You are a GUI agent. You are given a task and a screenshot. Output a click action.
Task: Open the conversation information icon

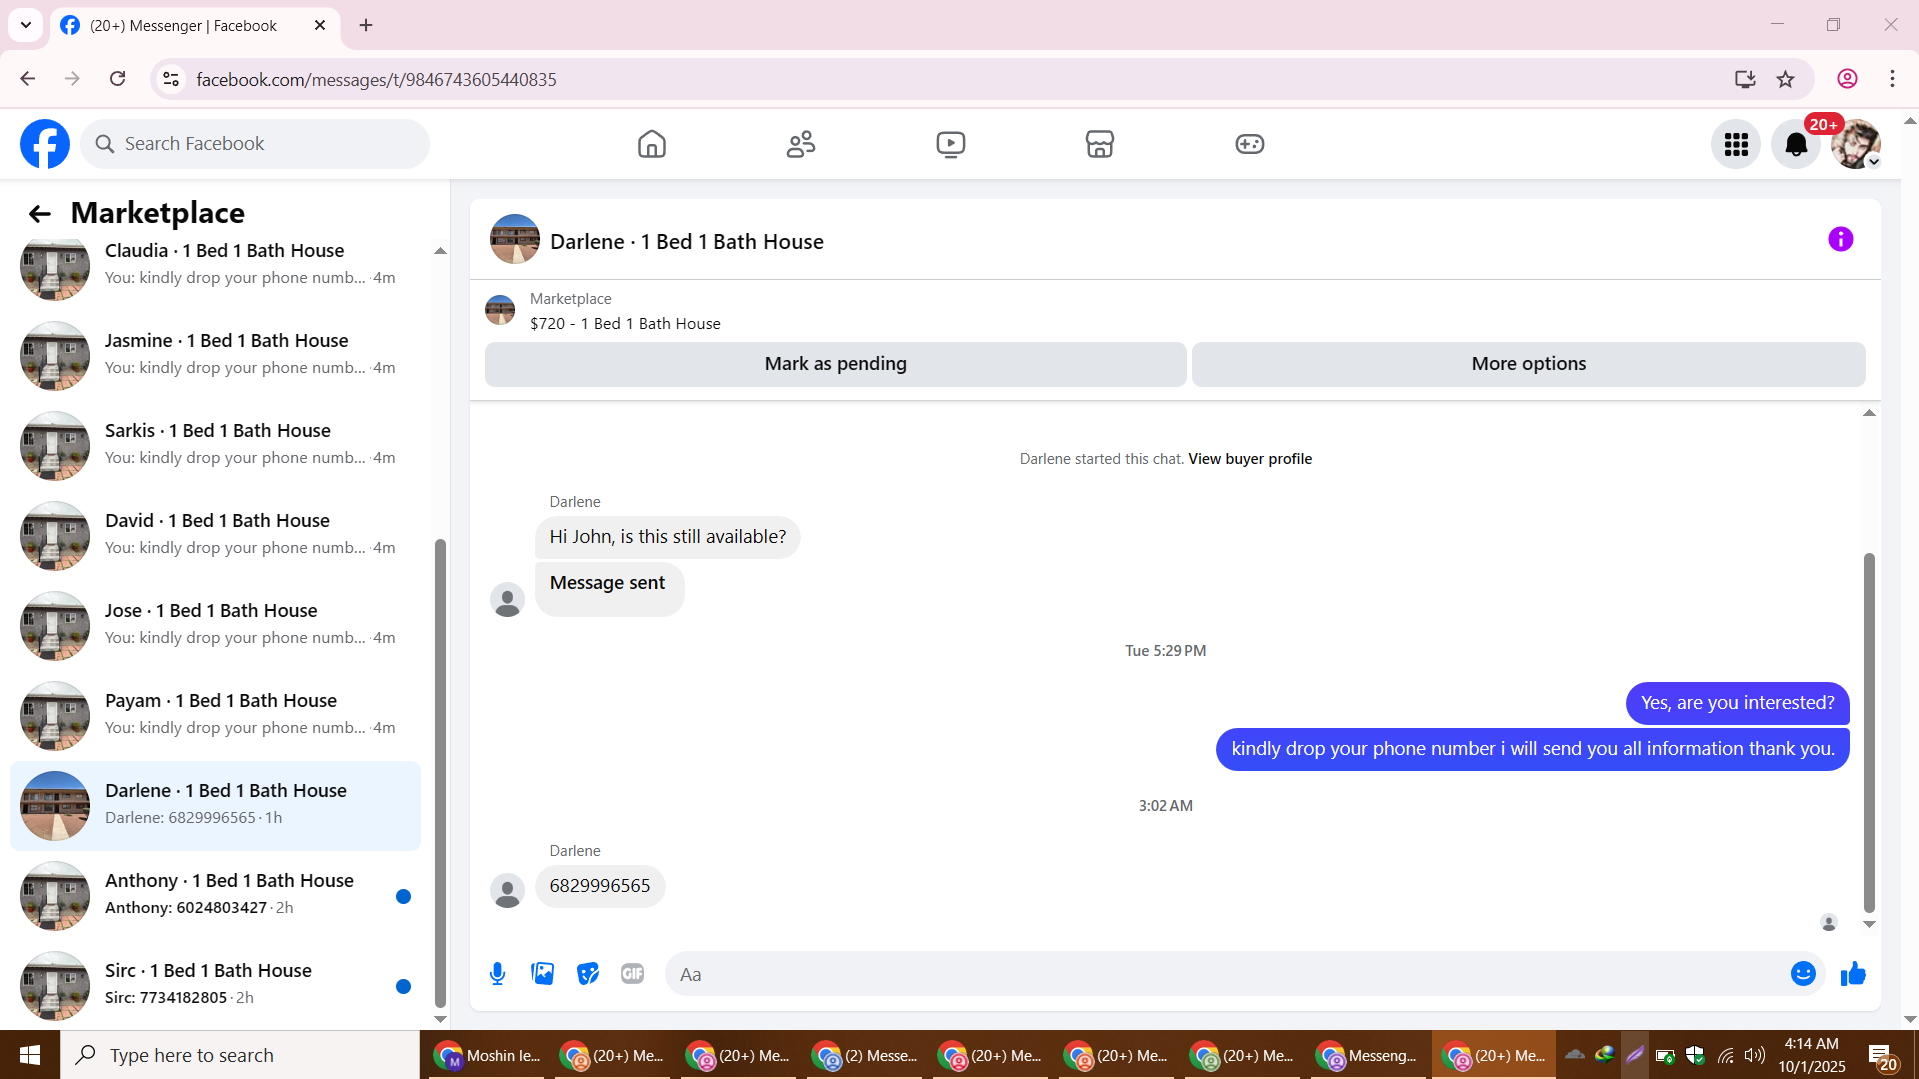1841,240
